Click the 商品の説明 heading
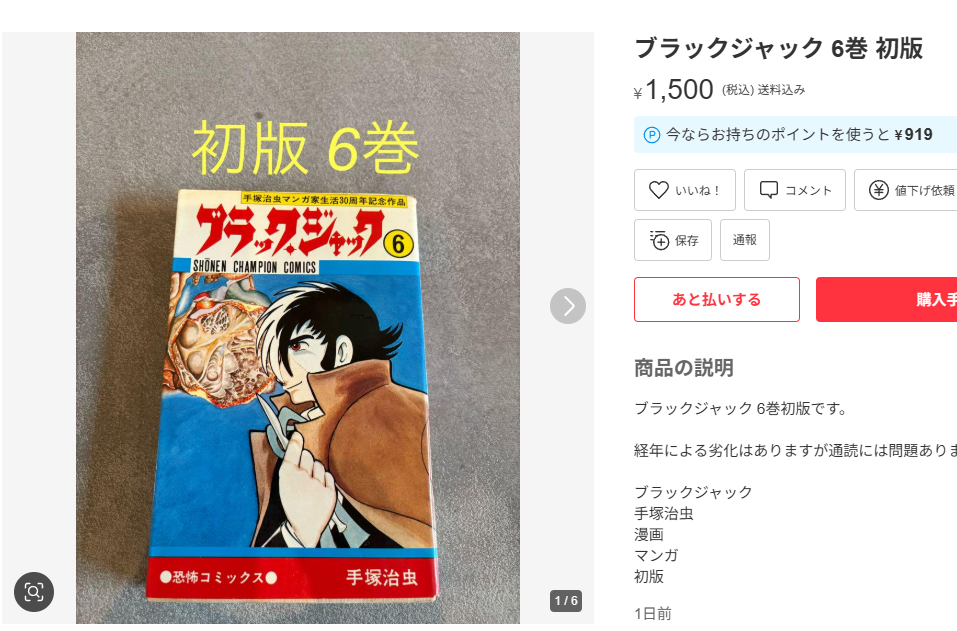The width and height of the screenshot is (957, 631). point(684,368)
